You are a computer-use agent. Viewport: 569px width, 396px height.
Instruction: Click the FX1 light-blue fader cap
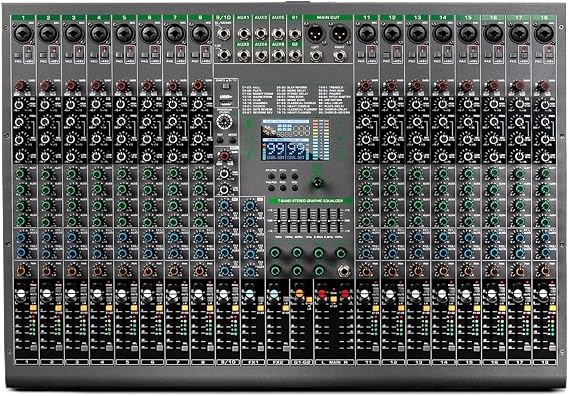click(x=249, y=293)
